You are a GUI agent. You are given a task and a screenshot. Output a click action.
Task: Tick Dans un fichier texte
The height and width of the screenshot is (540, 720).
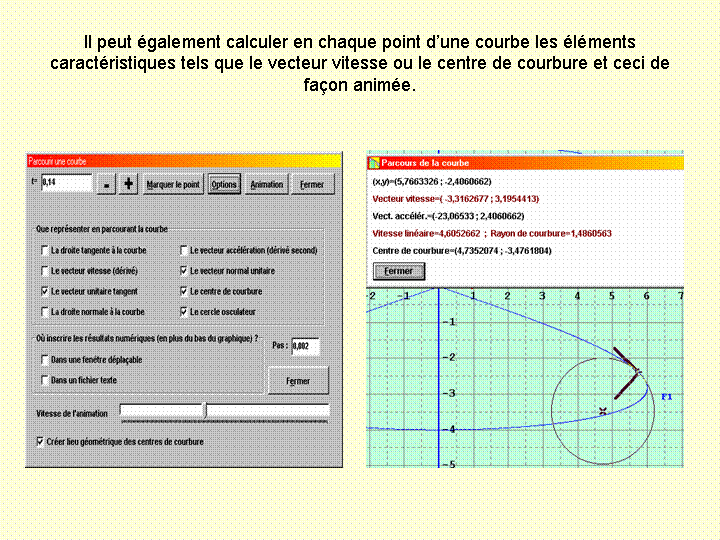44,380
